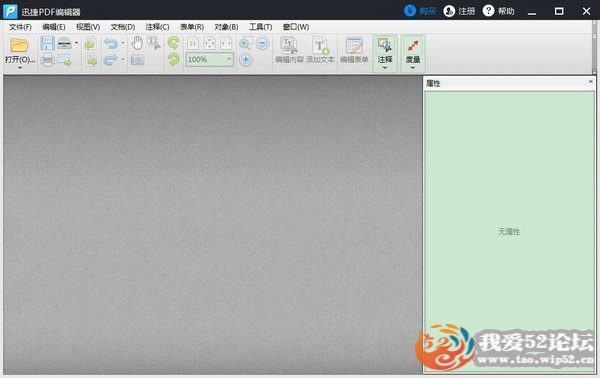Select the text selection tool
Screen dimensions: 600x378
point(154,43)
